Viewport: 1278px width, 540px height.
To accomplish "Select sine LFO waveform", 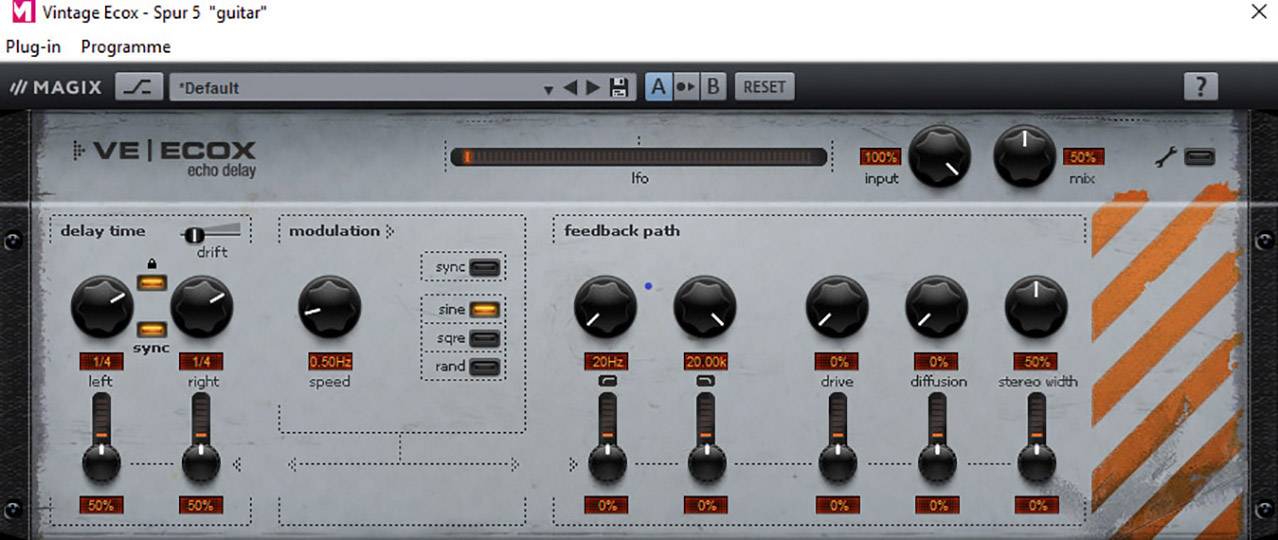I will tap(484, 310).
